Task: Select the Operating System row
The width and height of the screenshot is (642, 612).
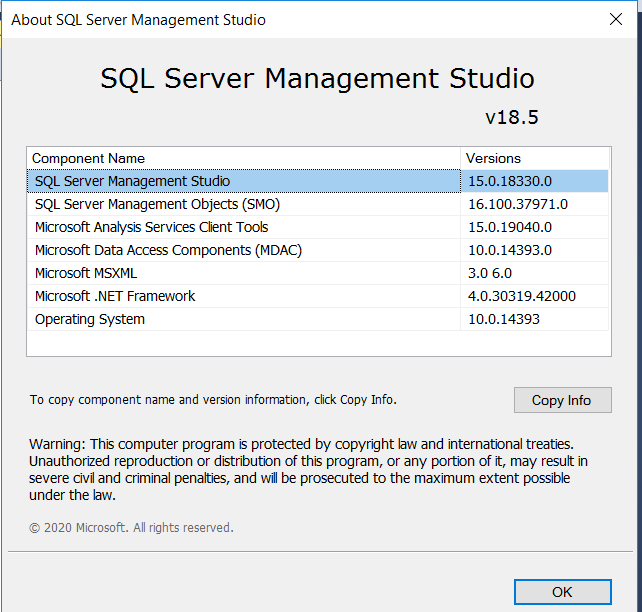Action: [x=317, y=319]
